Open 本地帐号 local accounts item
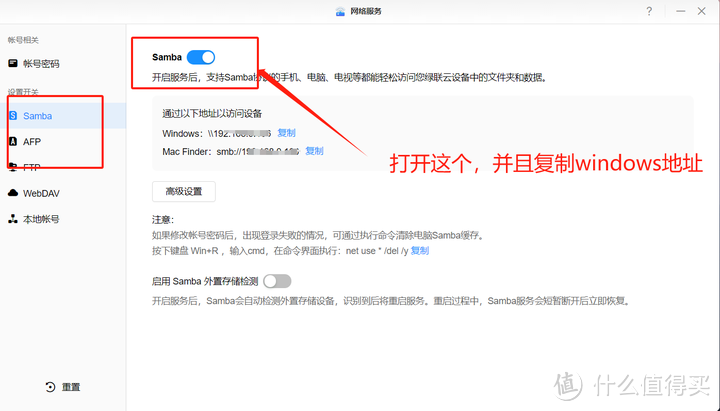 [63, 219]
